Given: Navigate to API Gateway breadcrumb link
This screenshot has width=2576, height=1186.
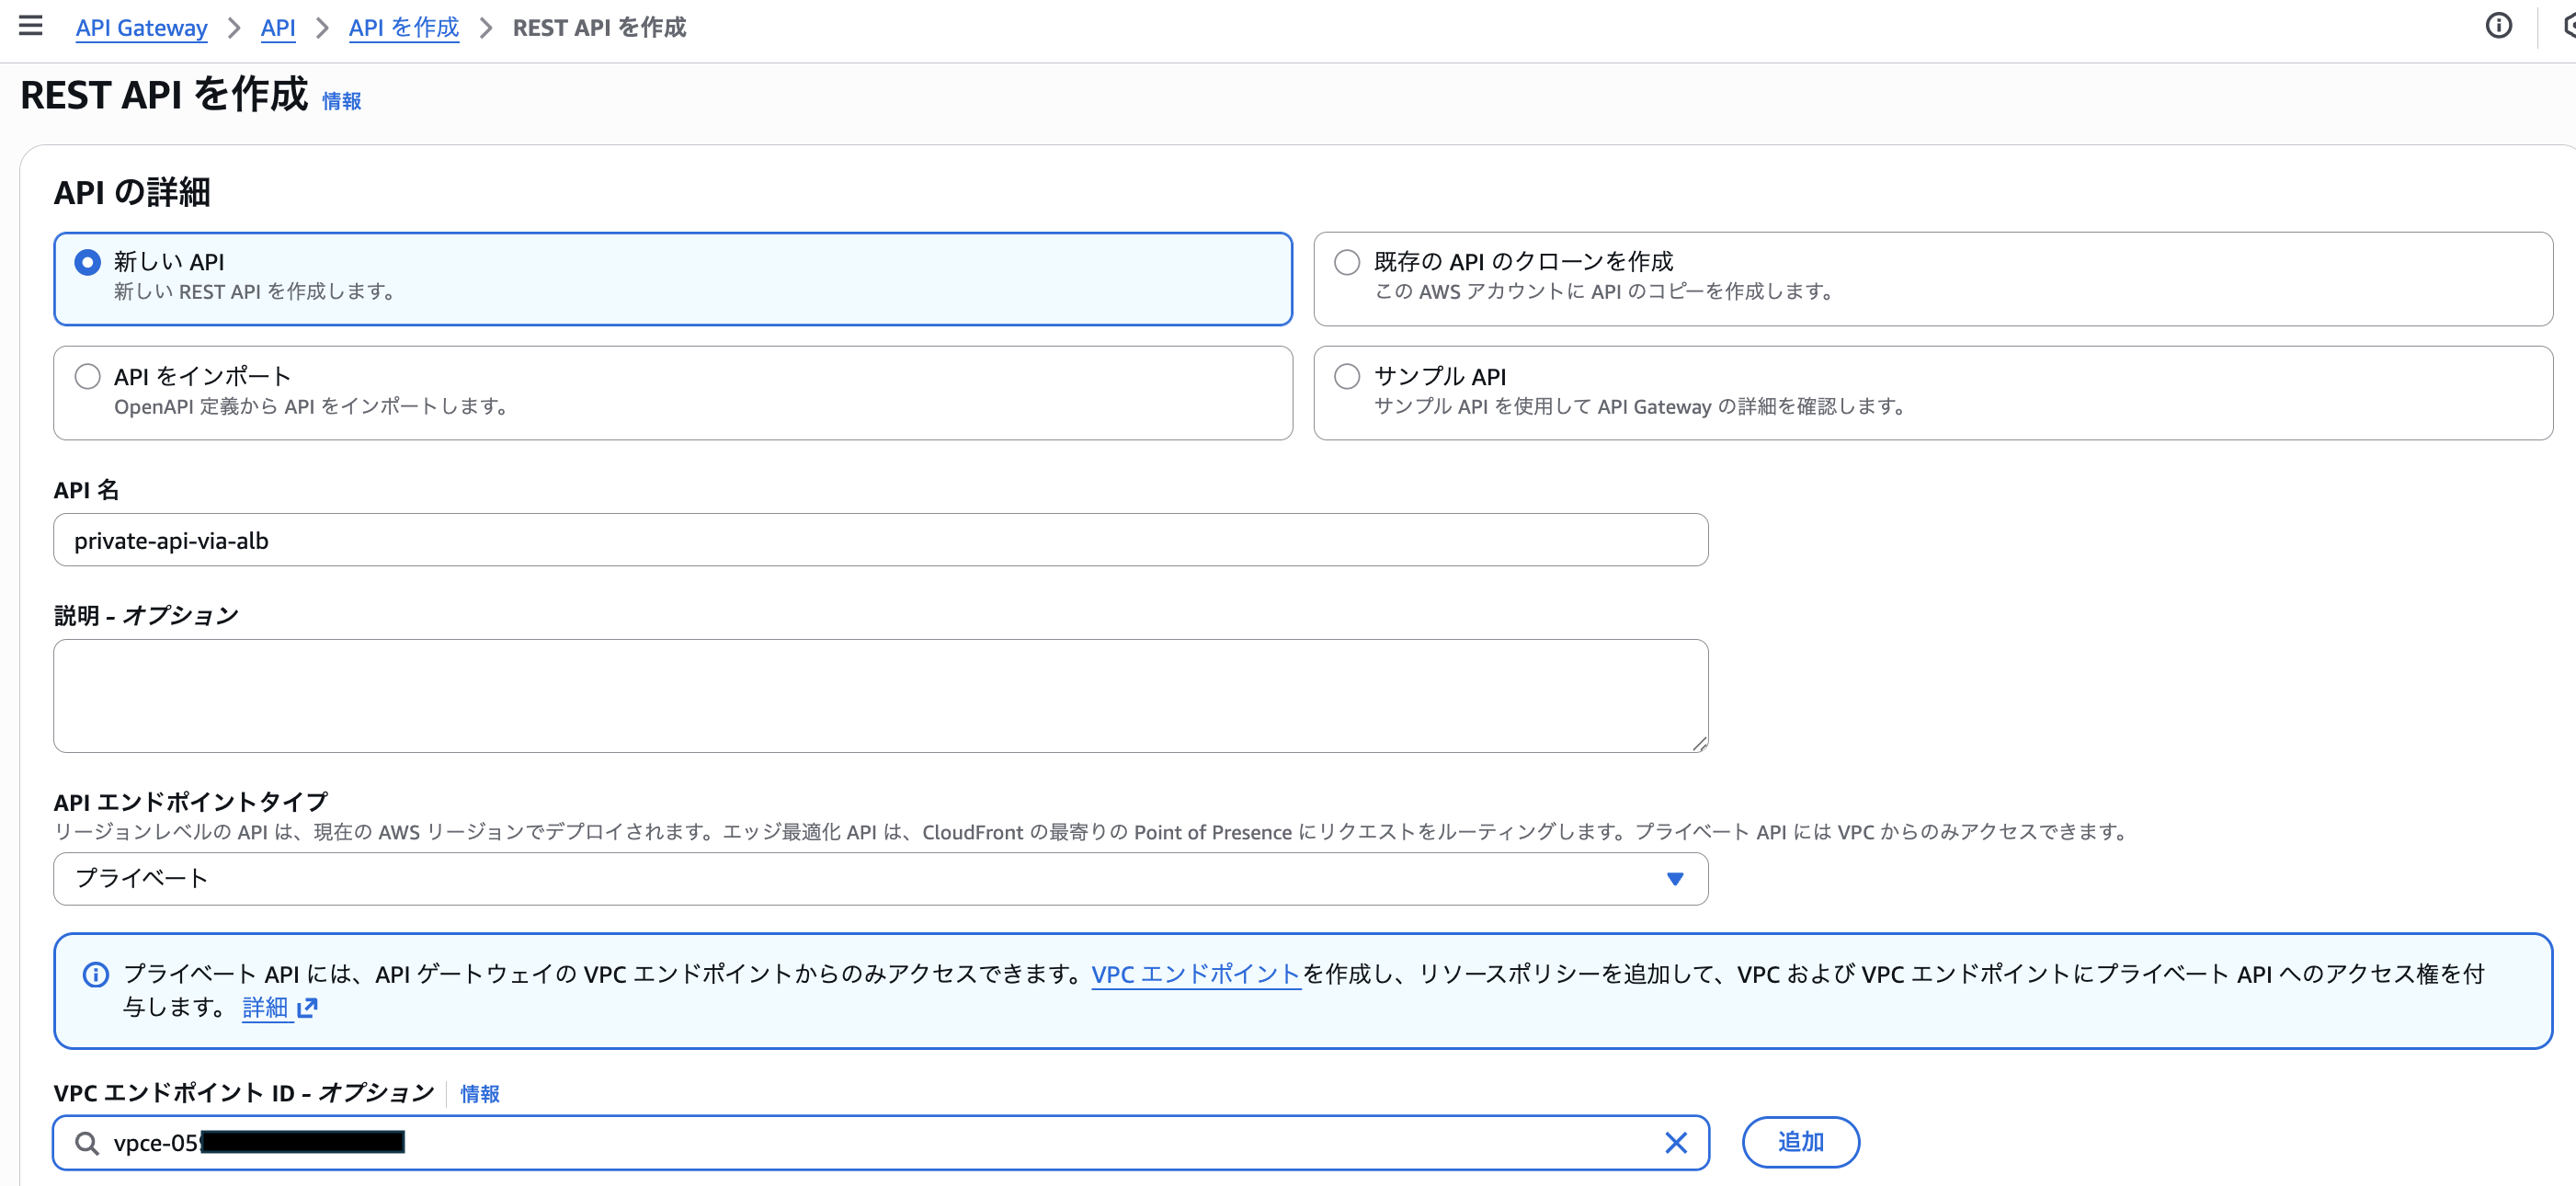Looking at the screenshot, I should [x=140, y=27].
